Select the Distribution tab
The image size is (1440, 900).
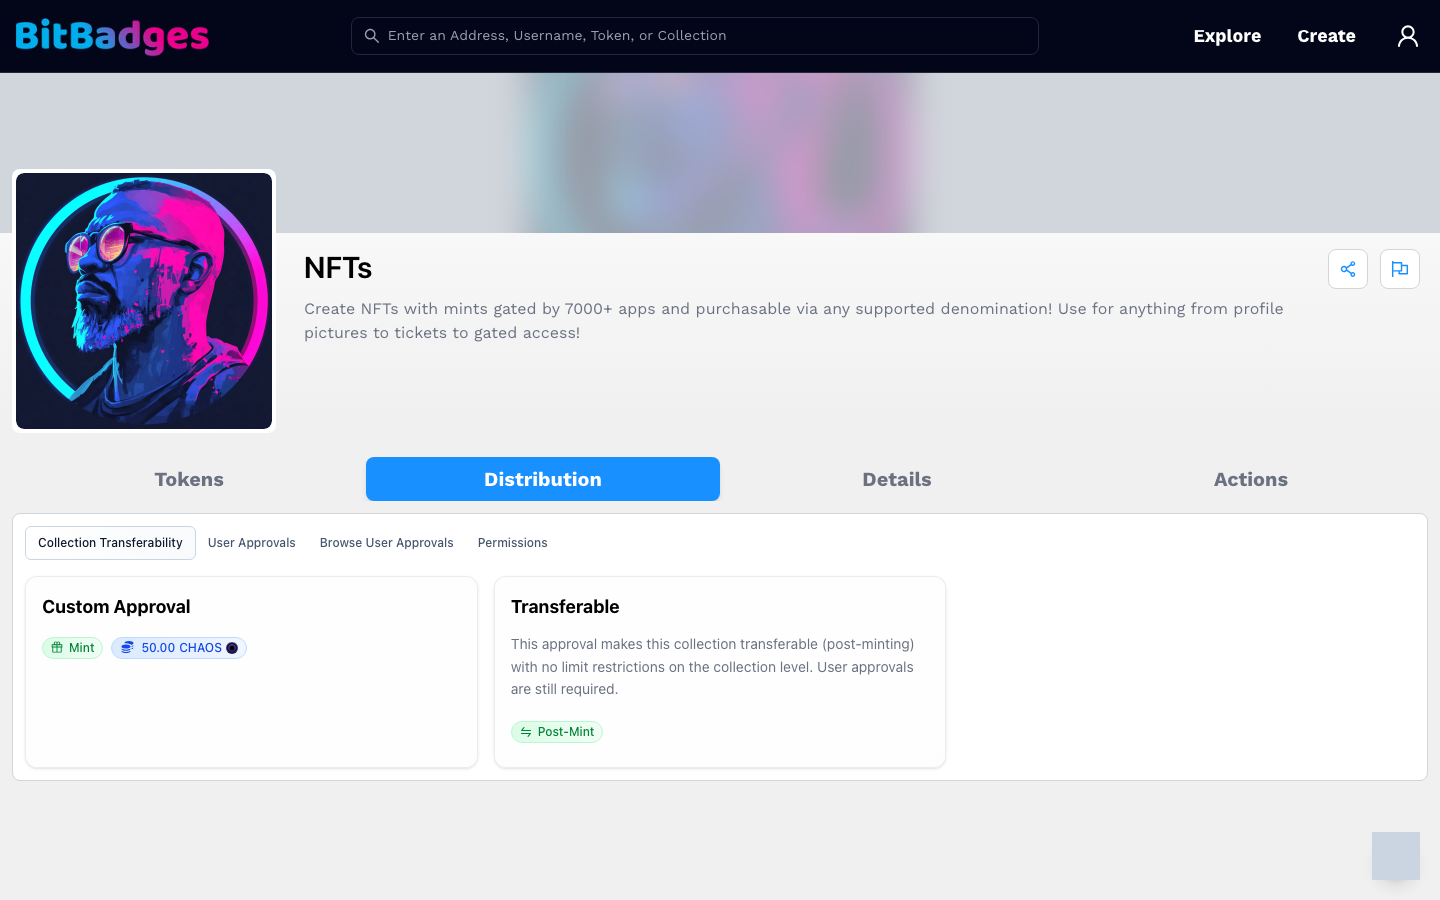(543, 479)
